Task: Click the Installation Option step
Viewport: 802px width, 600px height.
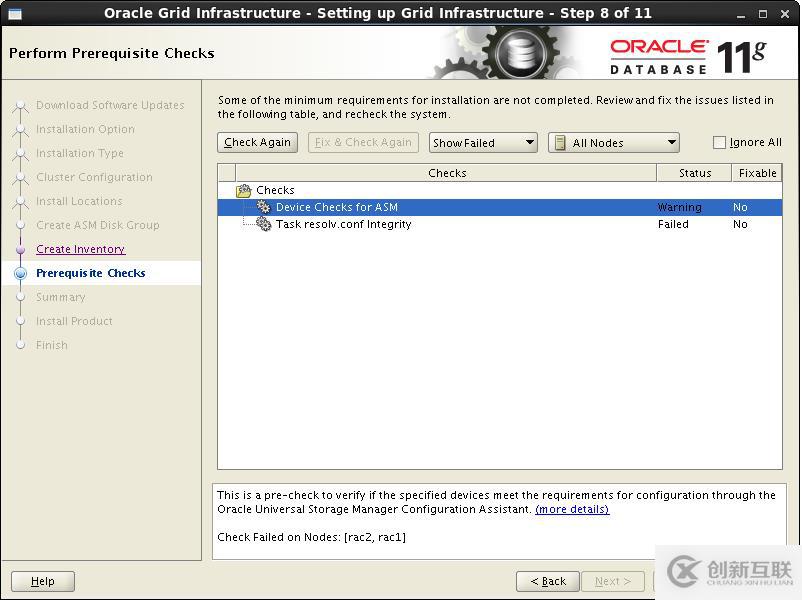Action: (x=85, y=129)
